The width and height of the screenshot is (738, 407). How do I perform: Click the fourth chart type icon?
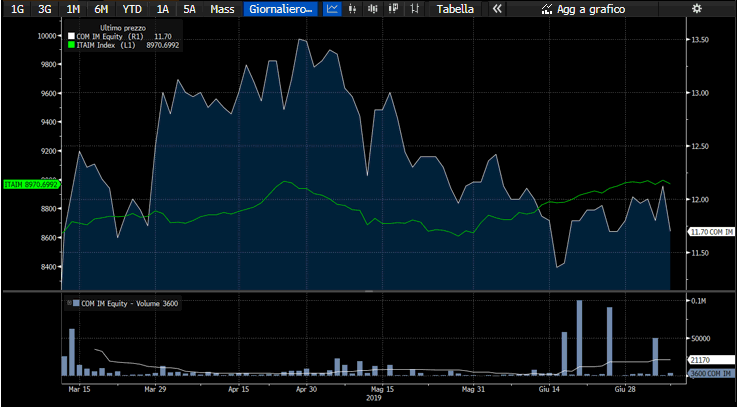(393, 9)
